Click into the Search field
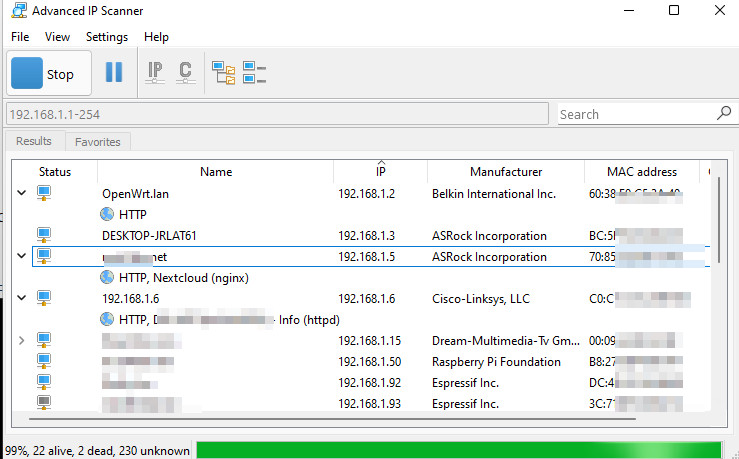Screen dimensions: 739x459 635,114
